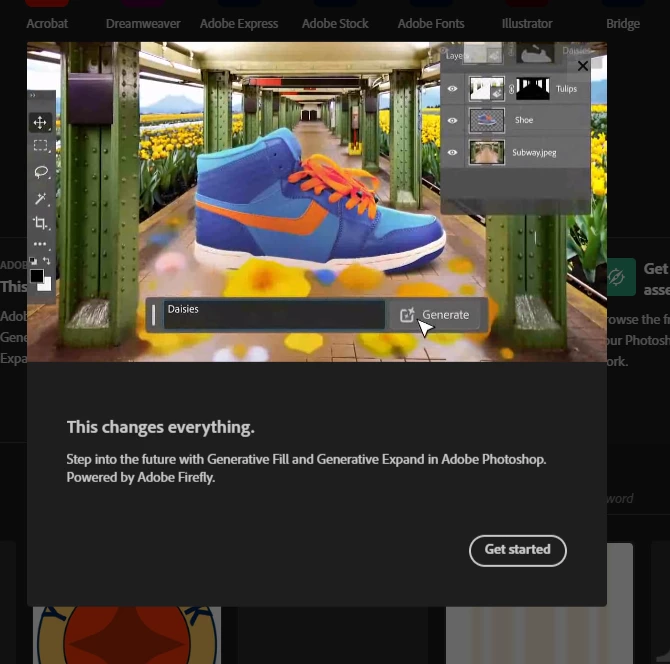The width and height of the screenshot is (670, 664).
Task: Click the swap foreground/background colors icon
Action: coord(47,261)
